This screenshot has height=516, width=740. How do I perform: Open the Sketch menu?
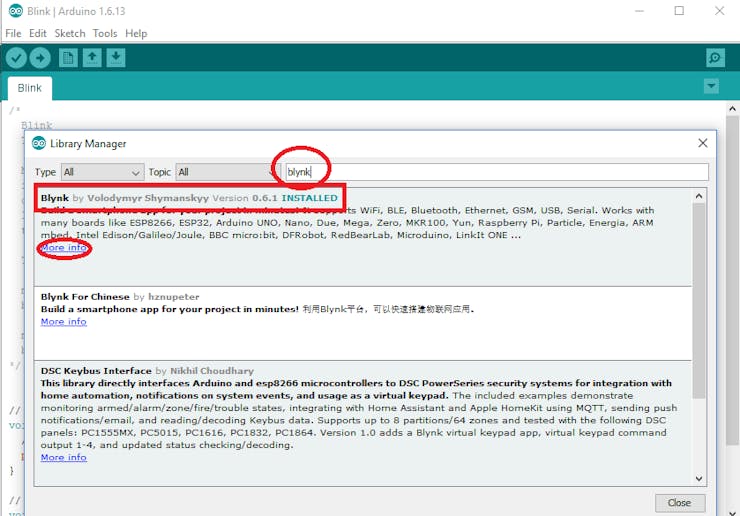70,34
